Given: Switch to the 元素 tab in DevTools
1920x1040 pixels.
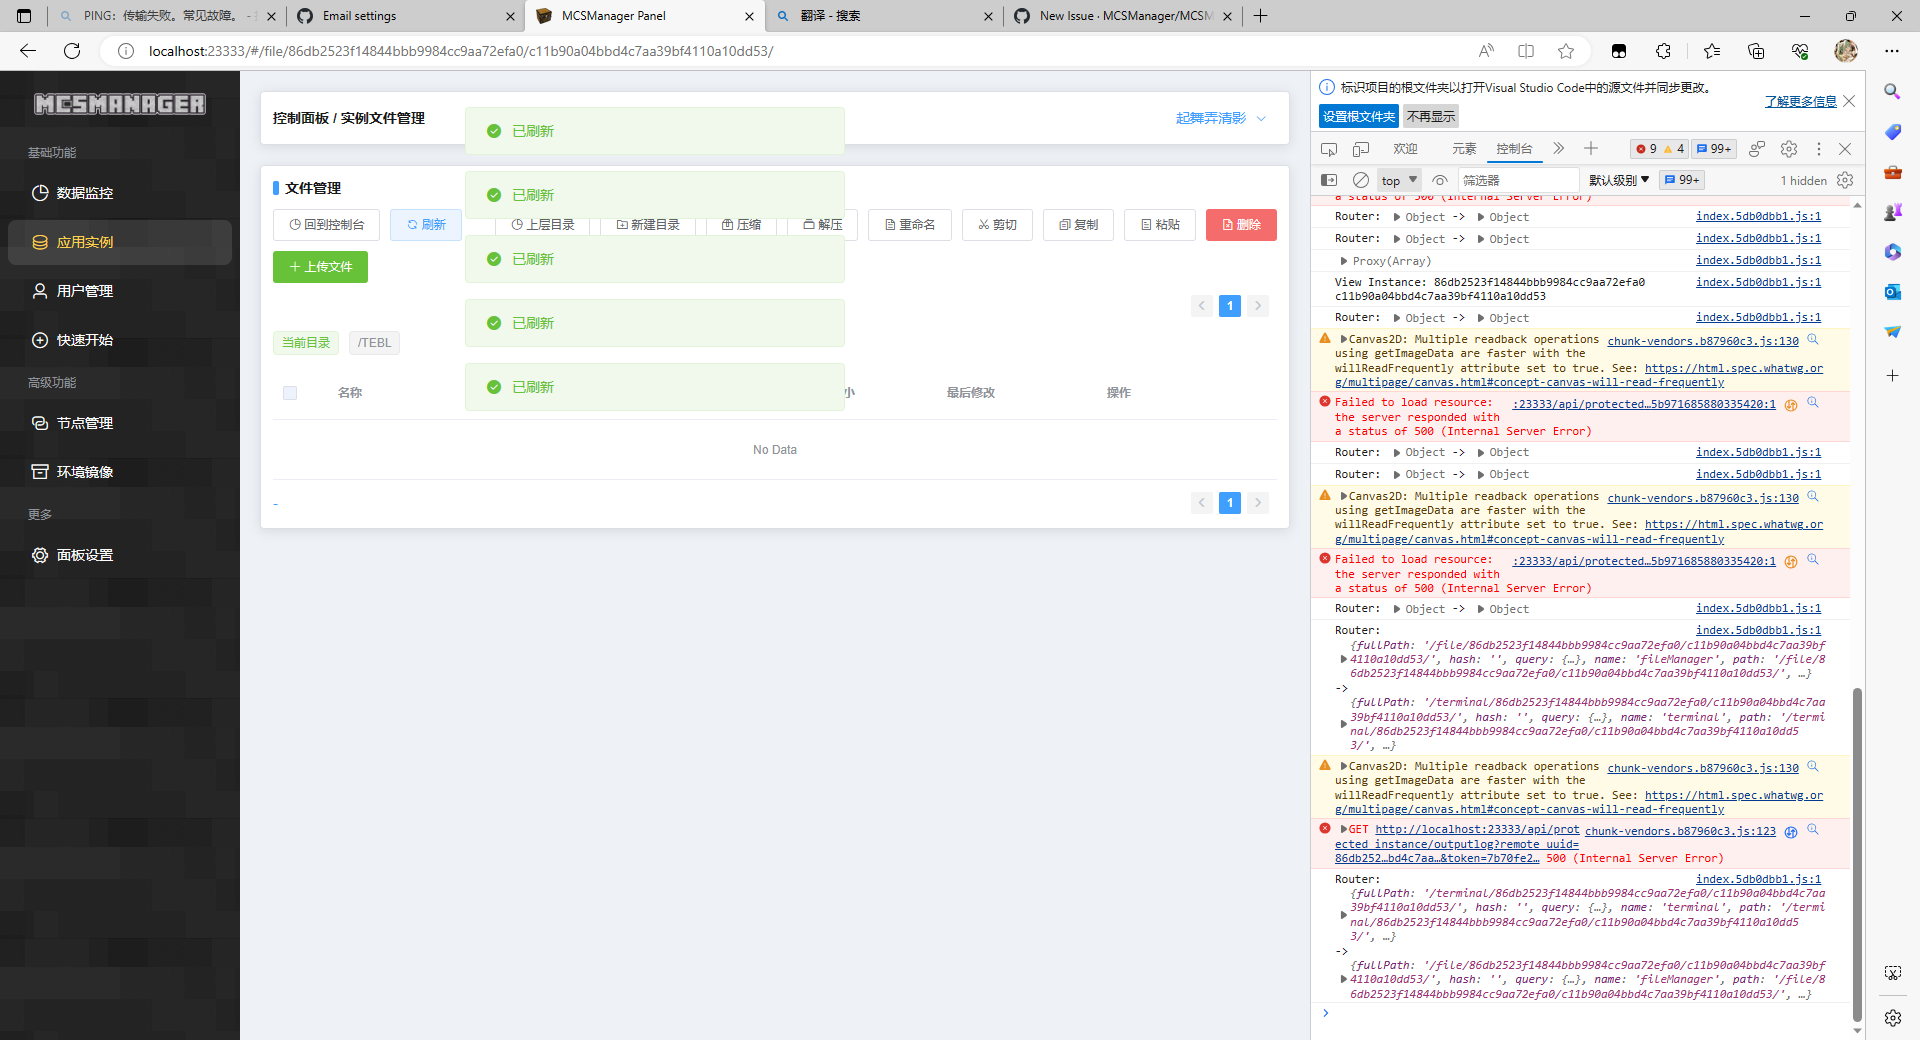Looking at the screenshot, I should (x=1463, y=148).
